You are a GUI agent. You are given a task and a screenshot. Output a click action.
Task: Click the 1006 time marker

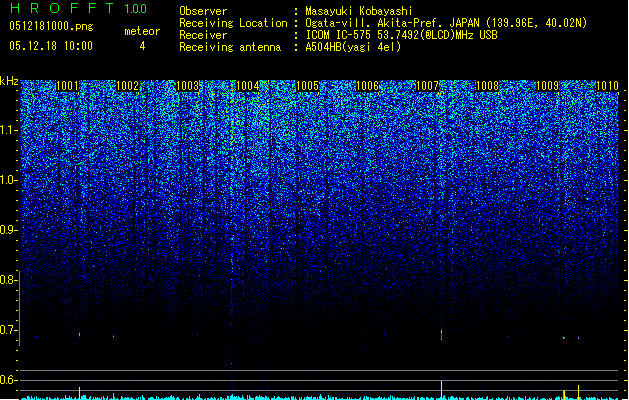(x=367, y=86)
